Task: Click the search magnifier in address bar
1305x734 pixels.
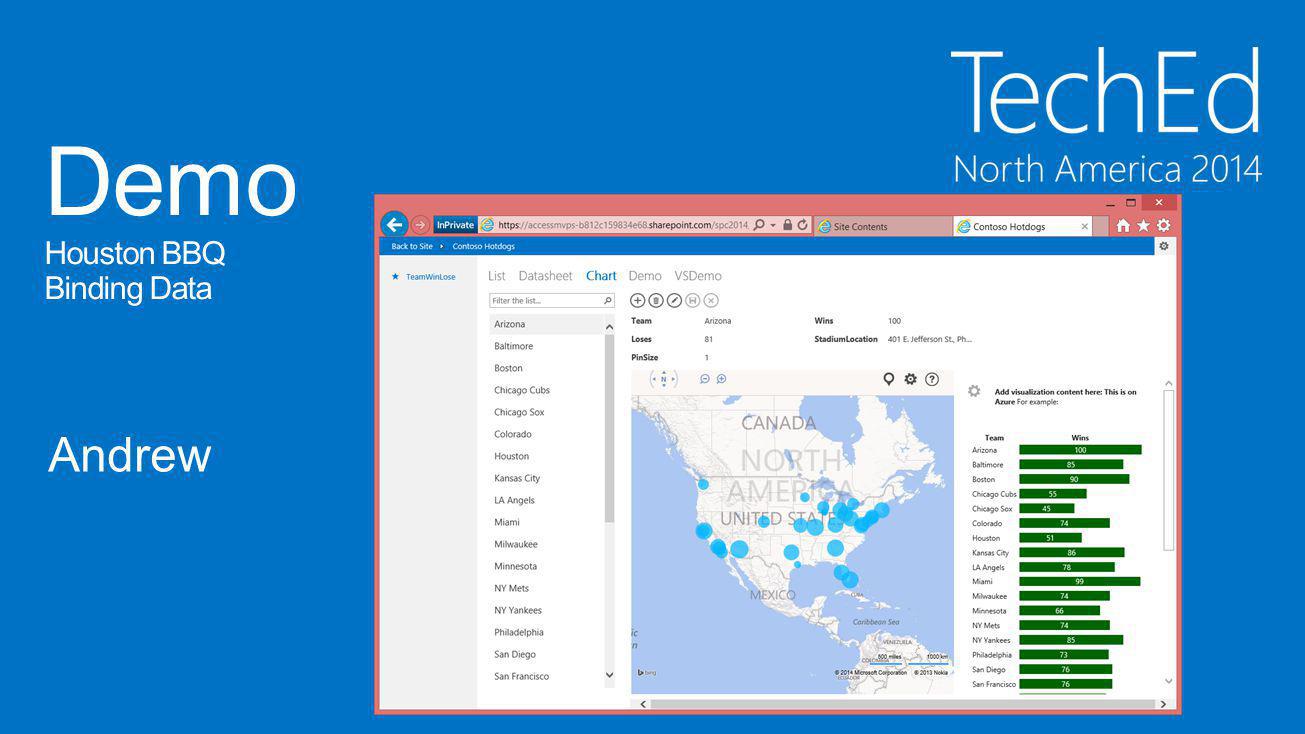Action: pos(759,226)
